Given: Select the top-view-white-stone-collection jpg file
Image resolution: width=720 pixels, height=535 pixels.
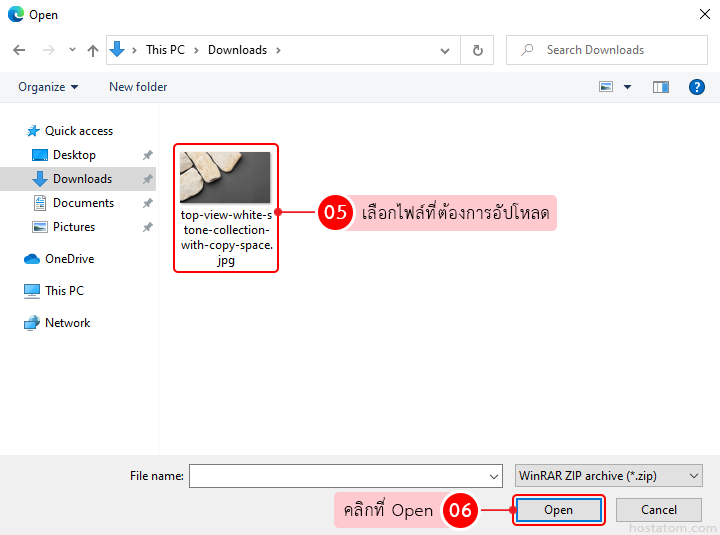Looking at the screenshot, I should coord(226,207).
